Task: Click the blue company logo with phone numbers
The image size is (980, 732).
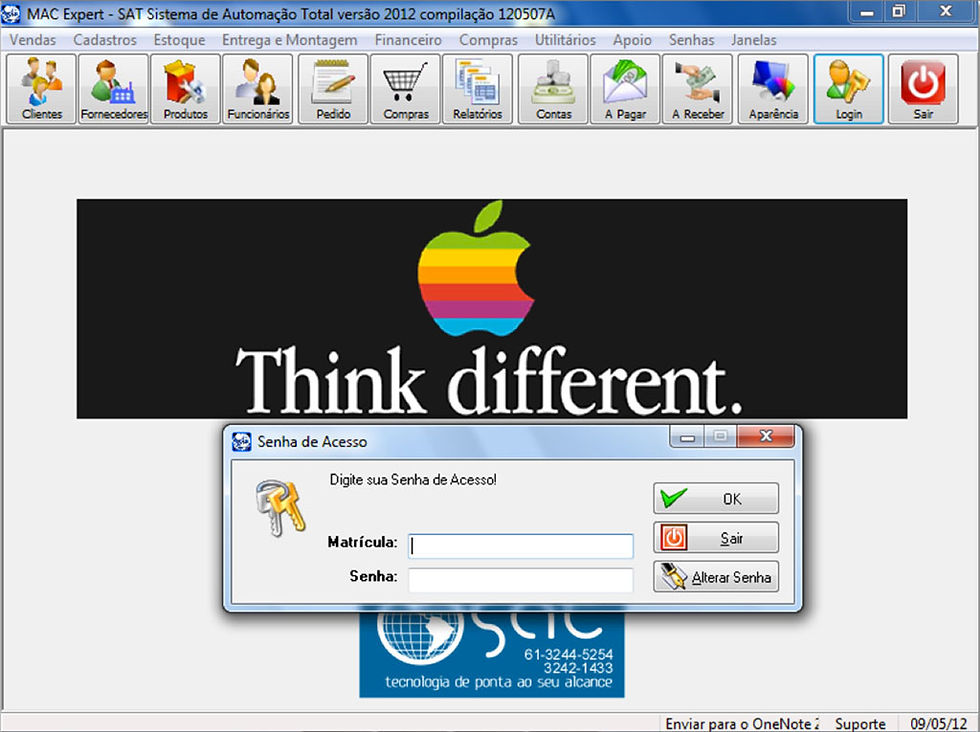Action: pyautogui.click(x=492, y=654)
